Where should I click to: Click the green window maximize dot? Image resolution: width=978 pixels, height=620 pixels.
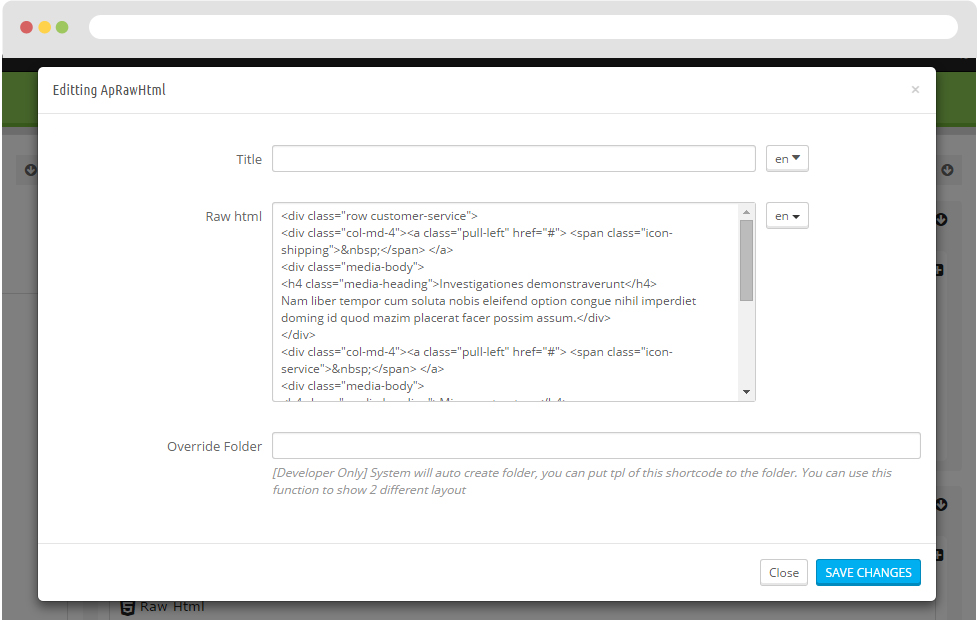(x=62, y=27)
